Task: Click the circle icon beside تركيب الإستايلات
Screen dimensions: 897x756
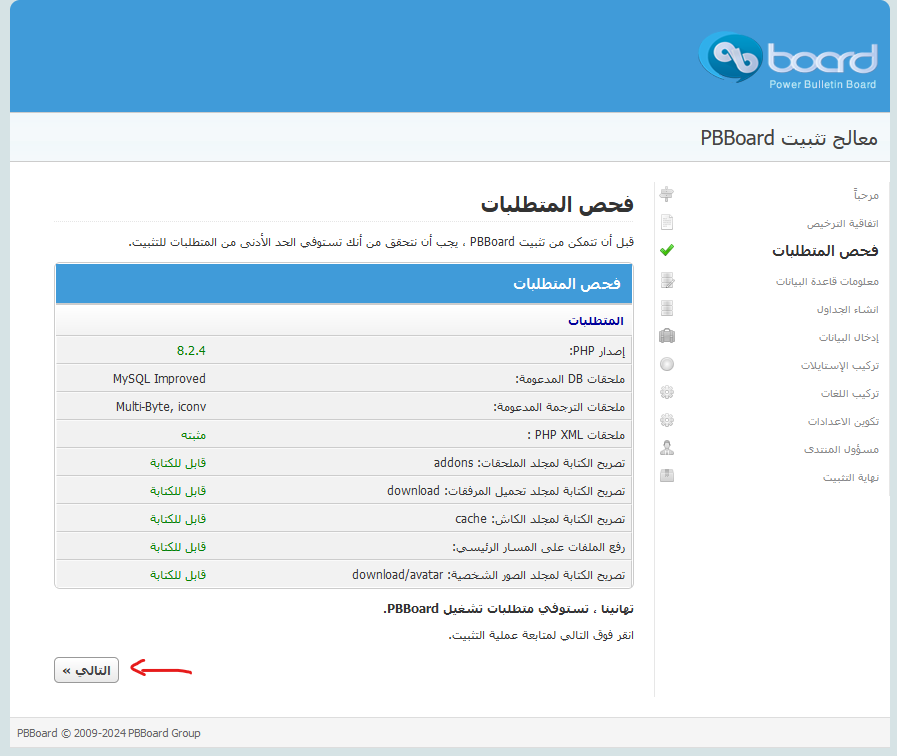Action: click(x=666, y=364)
